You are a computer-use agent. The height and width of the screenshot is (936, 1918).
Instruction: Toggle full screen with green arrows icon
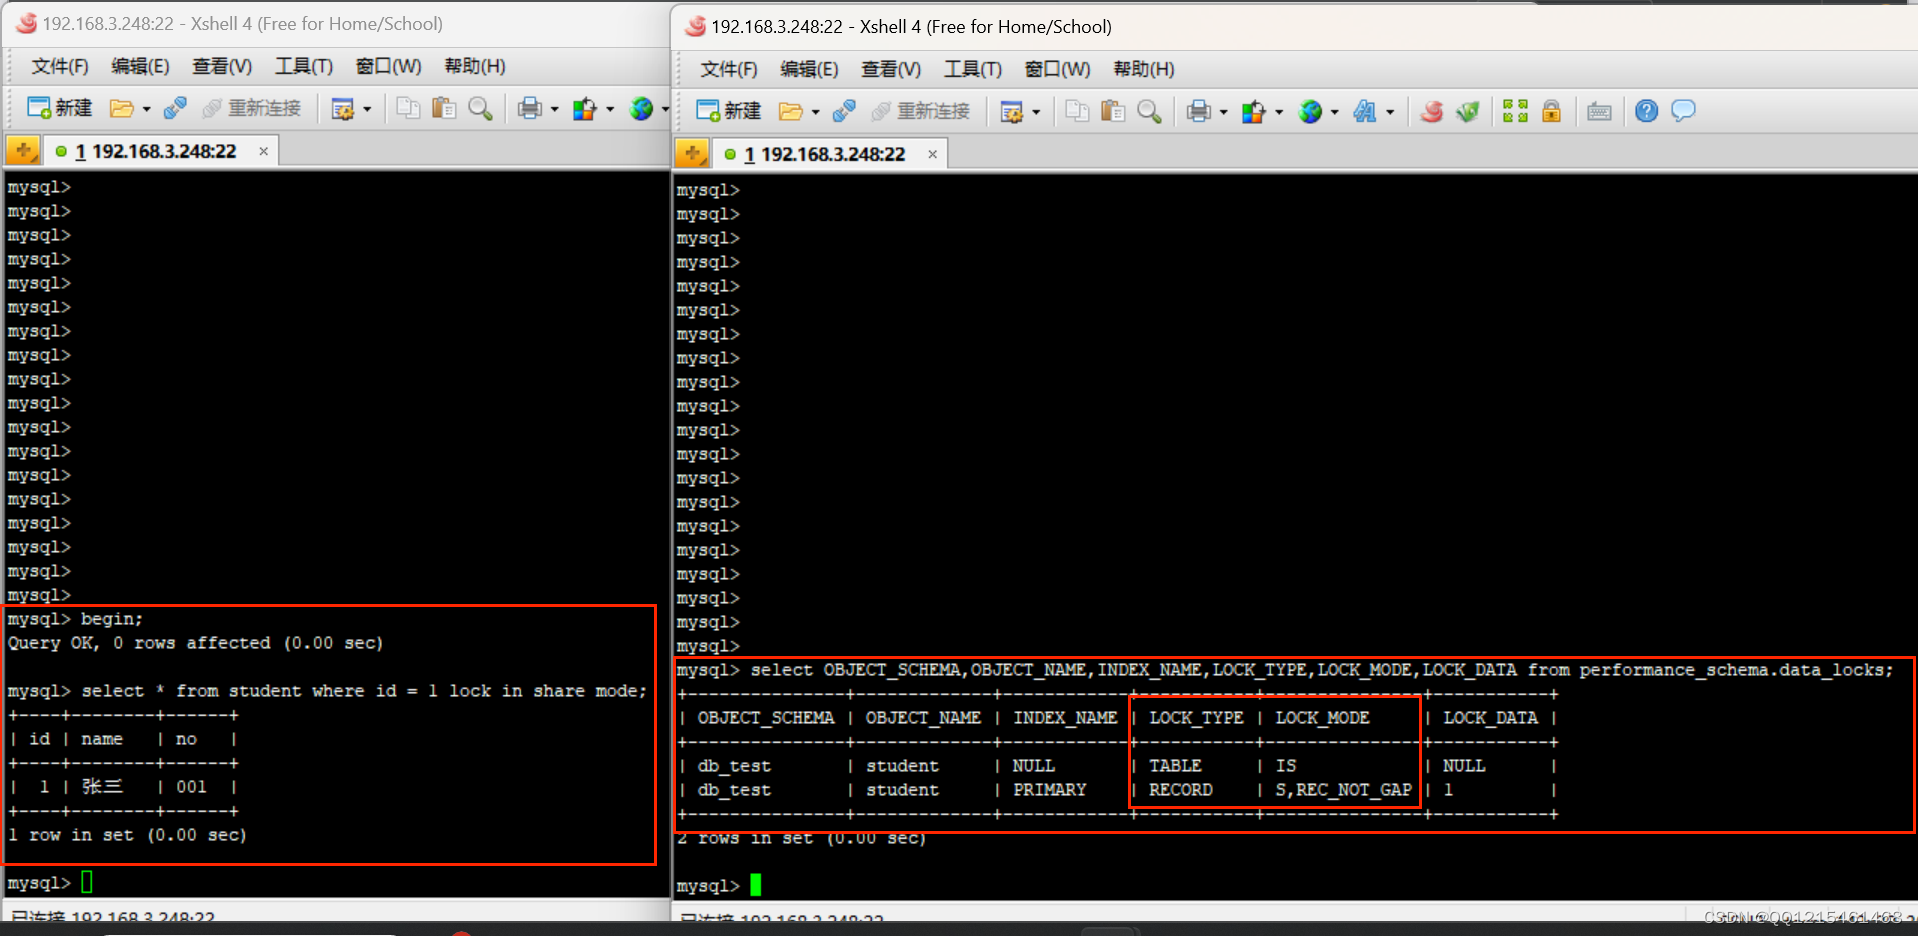(1515, 111)
